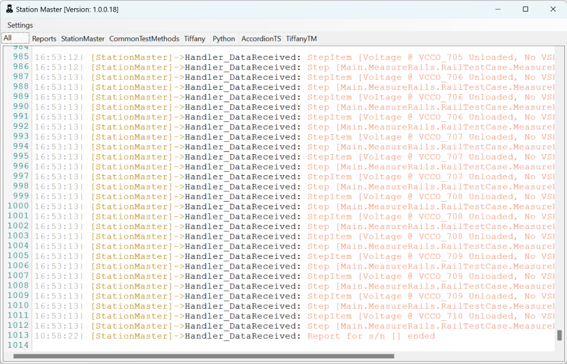
Task: Click 'Report for s/n [] ended' text
Action: pos(371,336)
